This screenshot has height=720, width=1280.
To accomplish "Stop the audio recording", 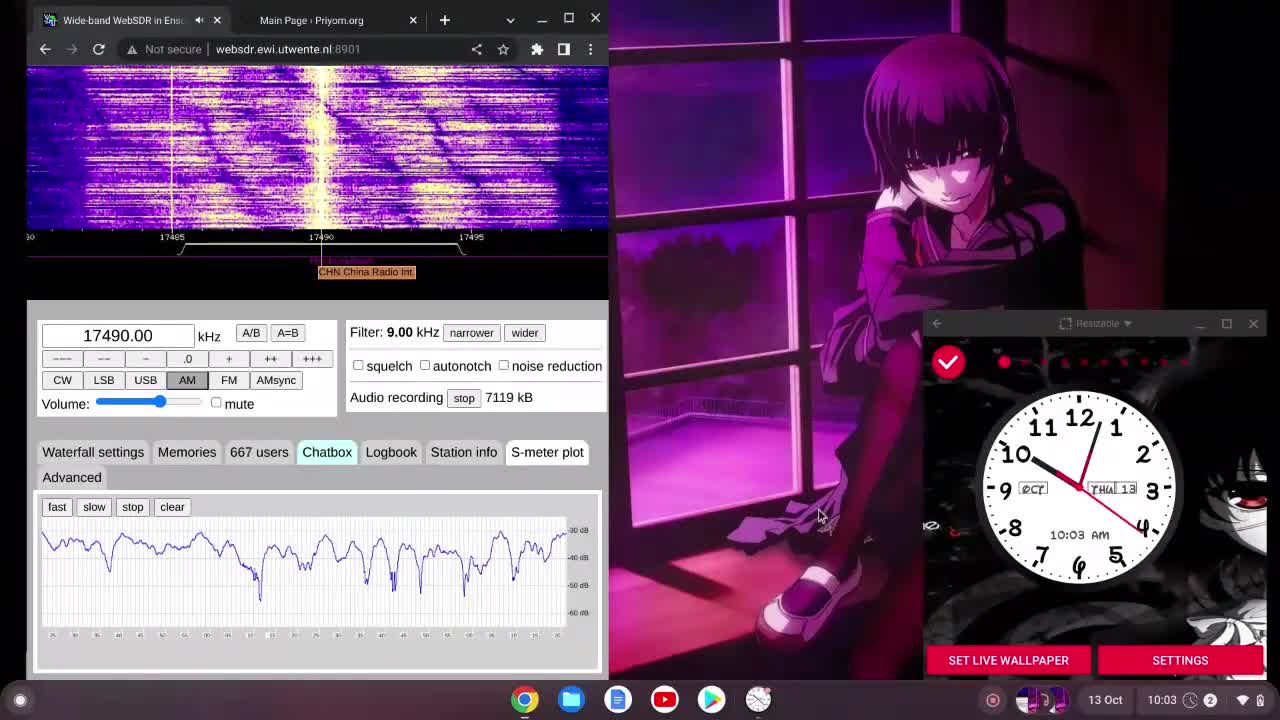I will click(x=464, y=398).
